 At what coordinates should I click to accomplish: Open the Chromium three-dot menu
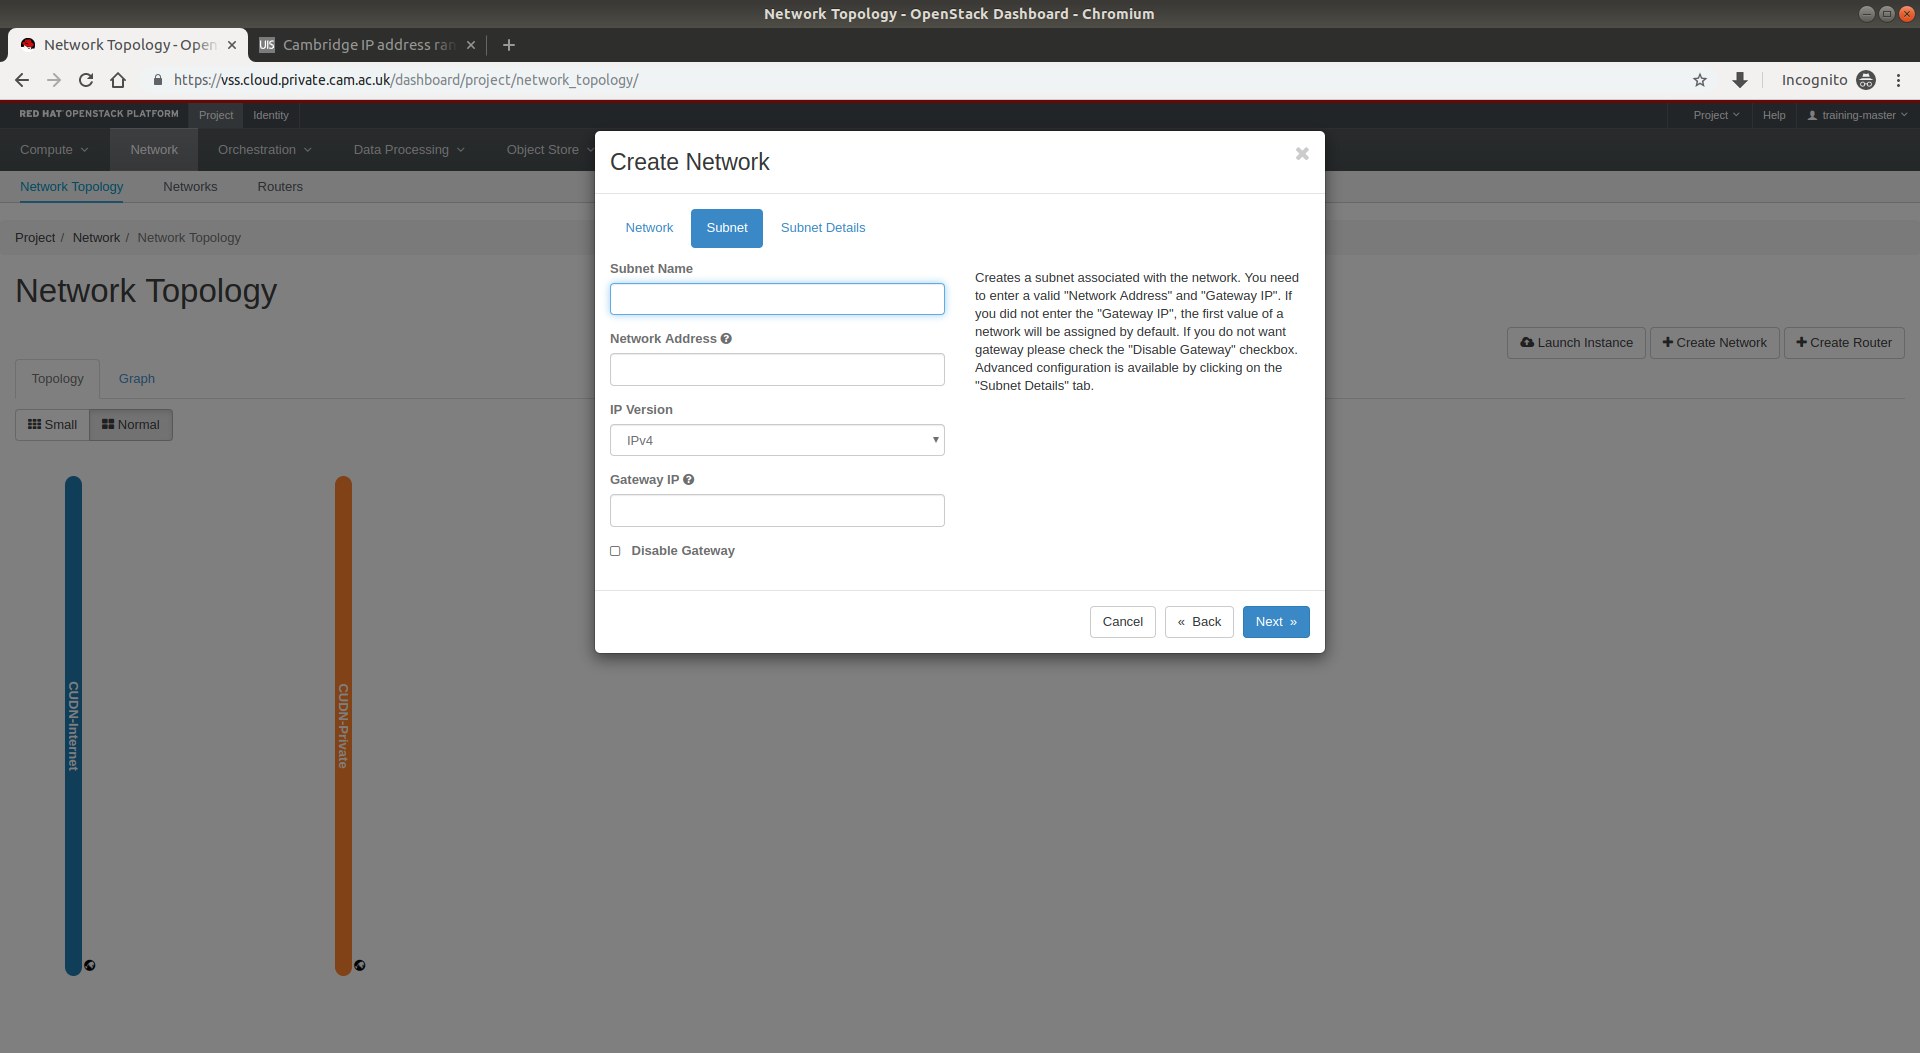(1898, 80)
